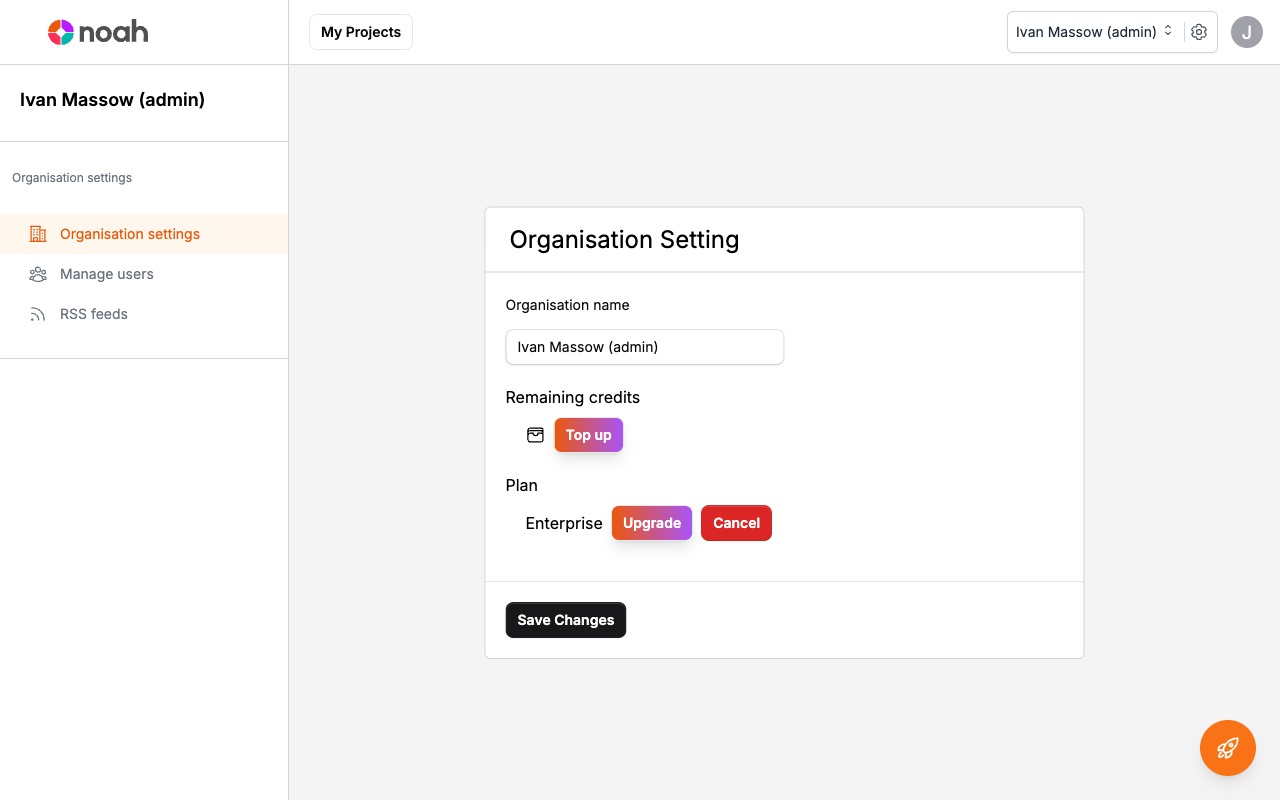Image resolution: width=1280 pixels, height=800 pixels.
Task: Click the orange rocket floating button
Action: [1227, 747]
